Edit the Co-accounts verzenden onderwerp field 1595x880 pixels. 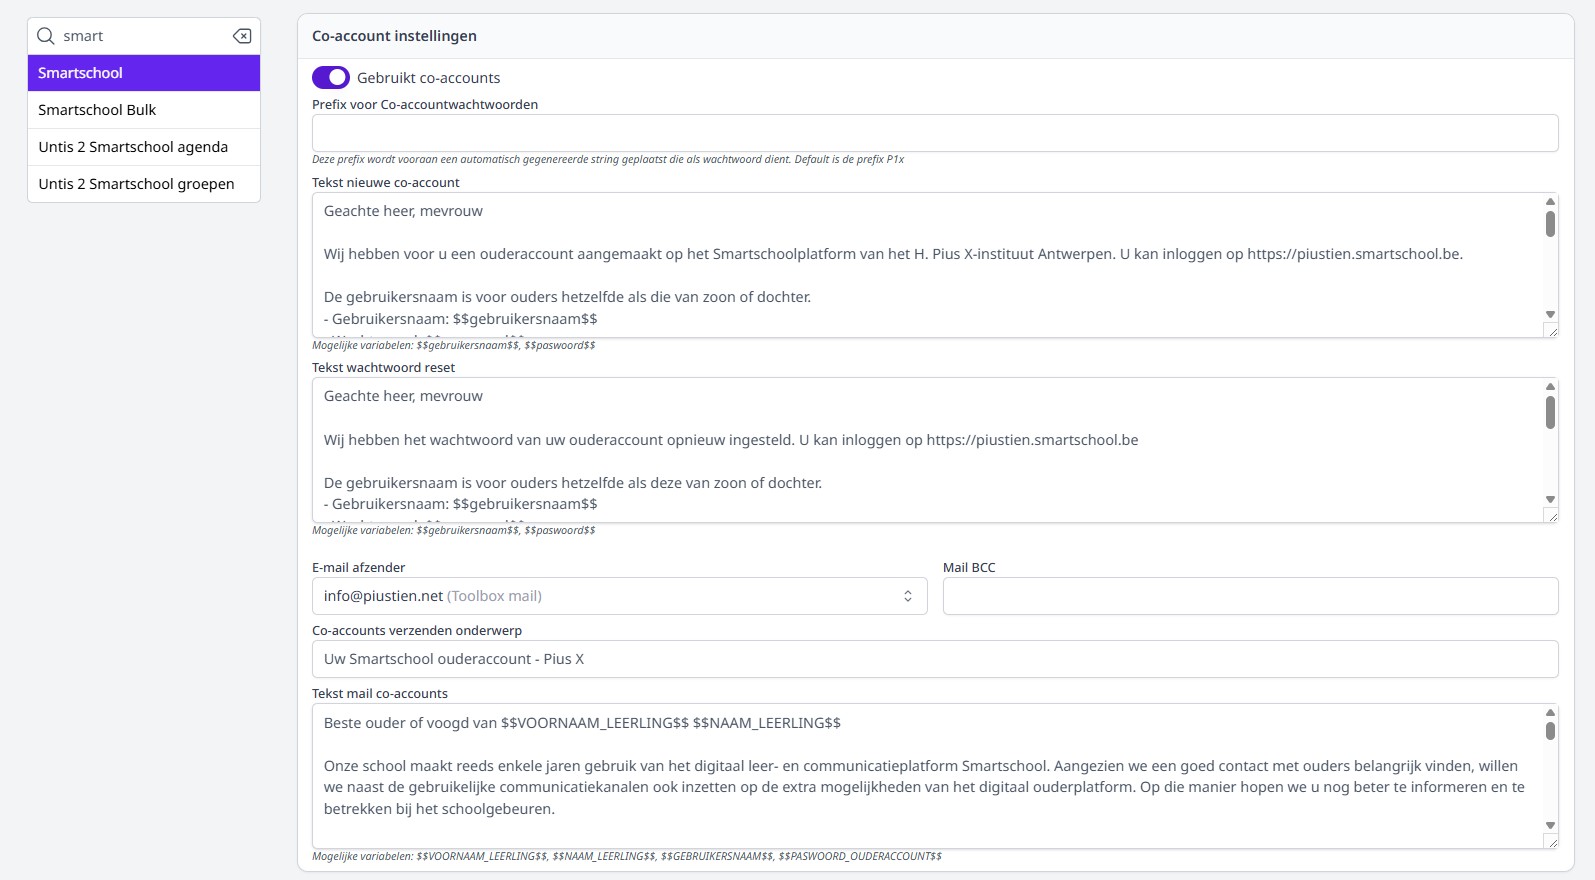934,659
